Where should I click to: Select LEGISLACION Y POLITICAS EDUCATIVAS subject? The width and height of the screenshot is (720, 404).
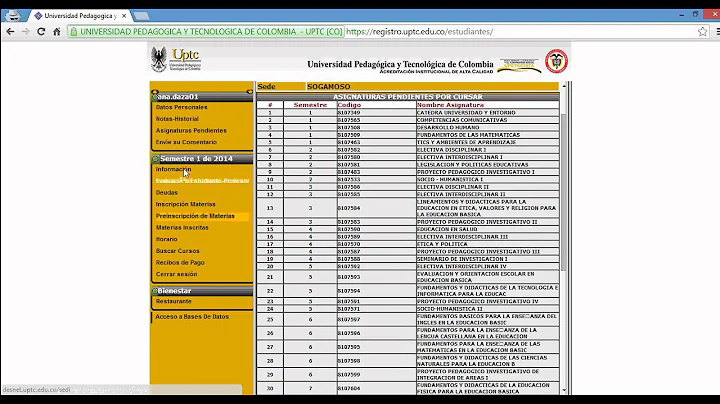pyautogui.click(x=472, y=164)
